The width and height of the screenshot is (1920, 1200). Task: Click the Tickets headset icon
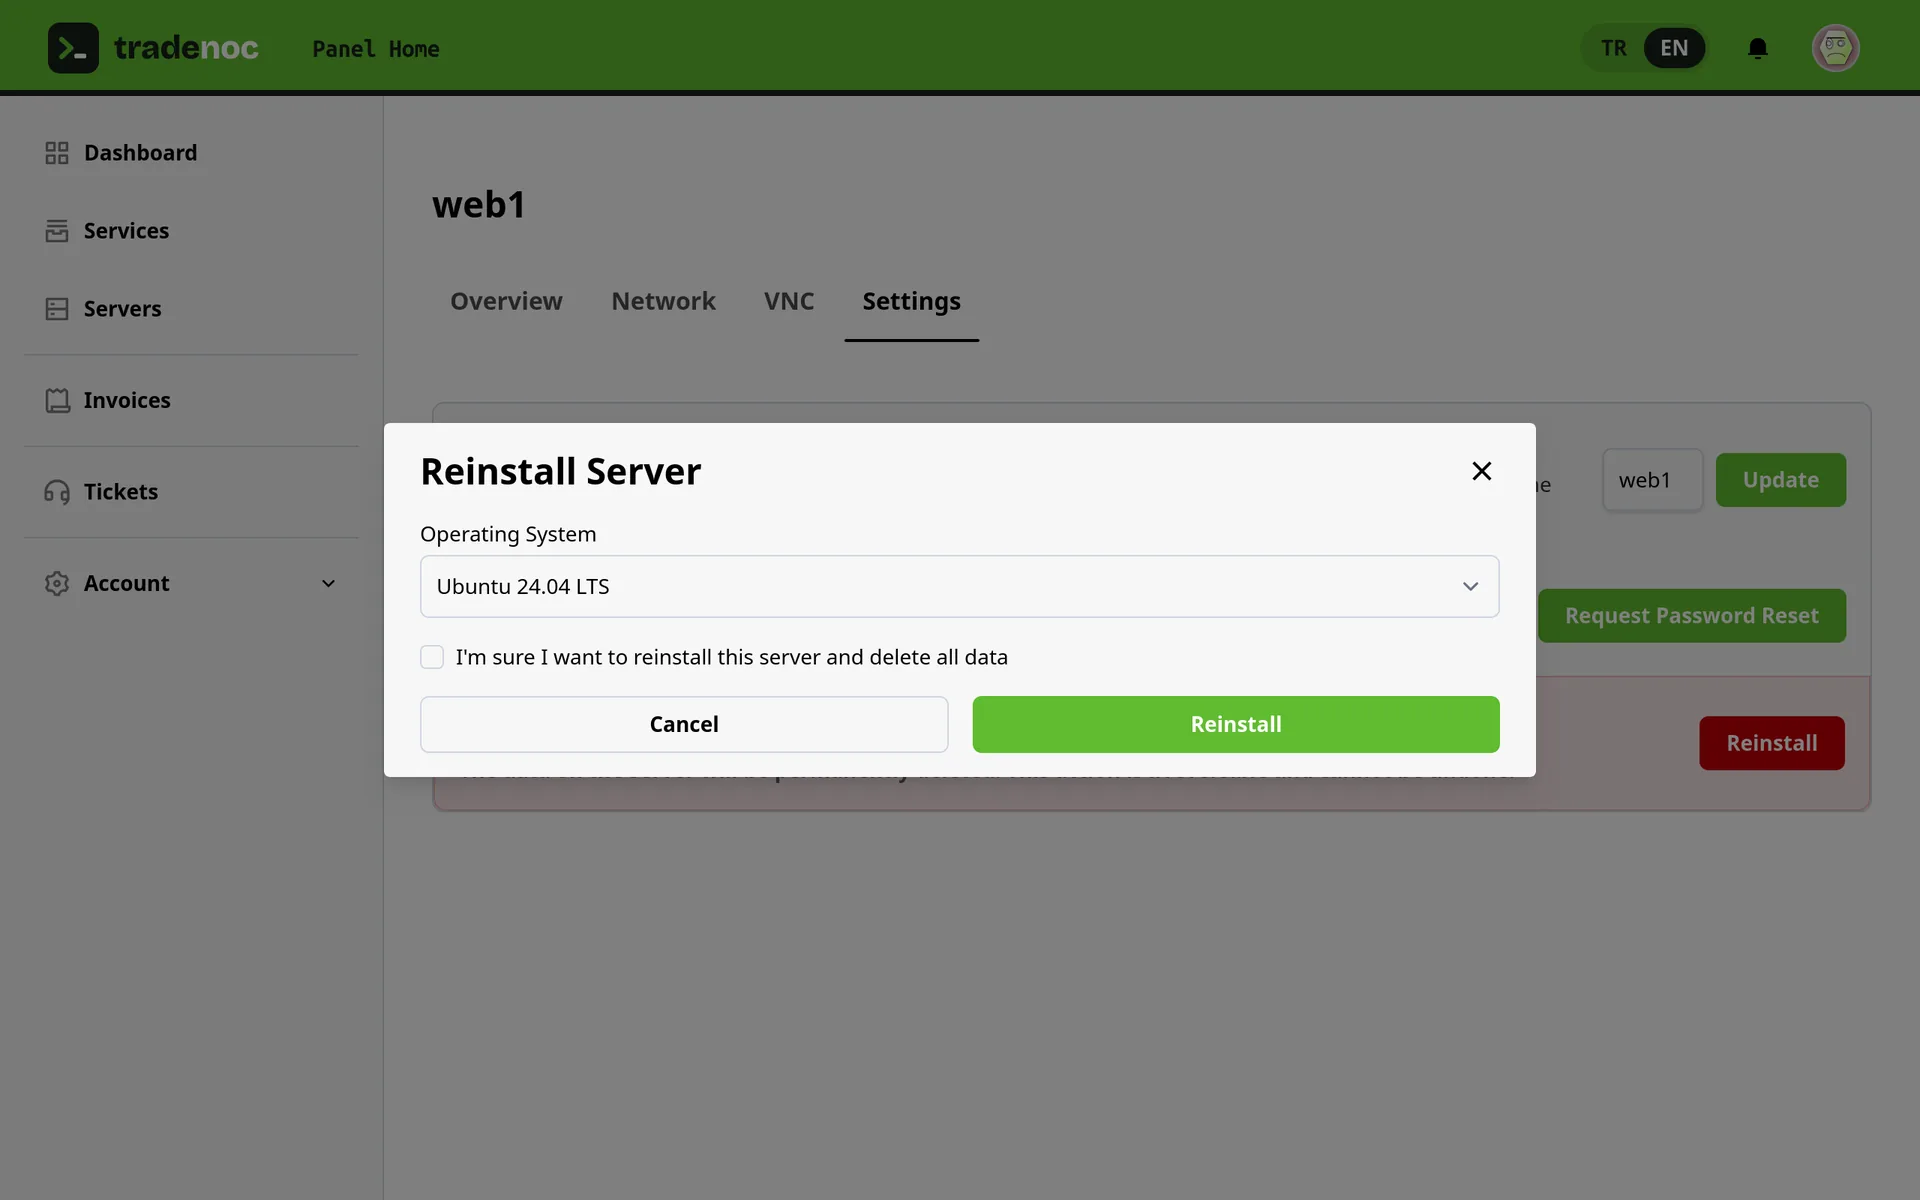(57, 492)
